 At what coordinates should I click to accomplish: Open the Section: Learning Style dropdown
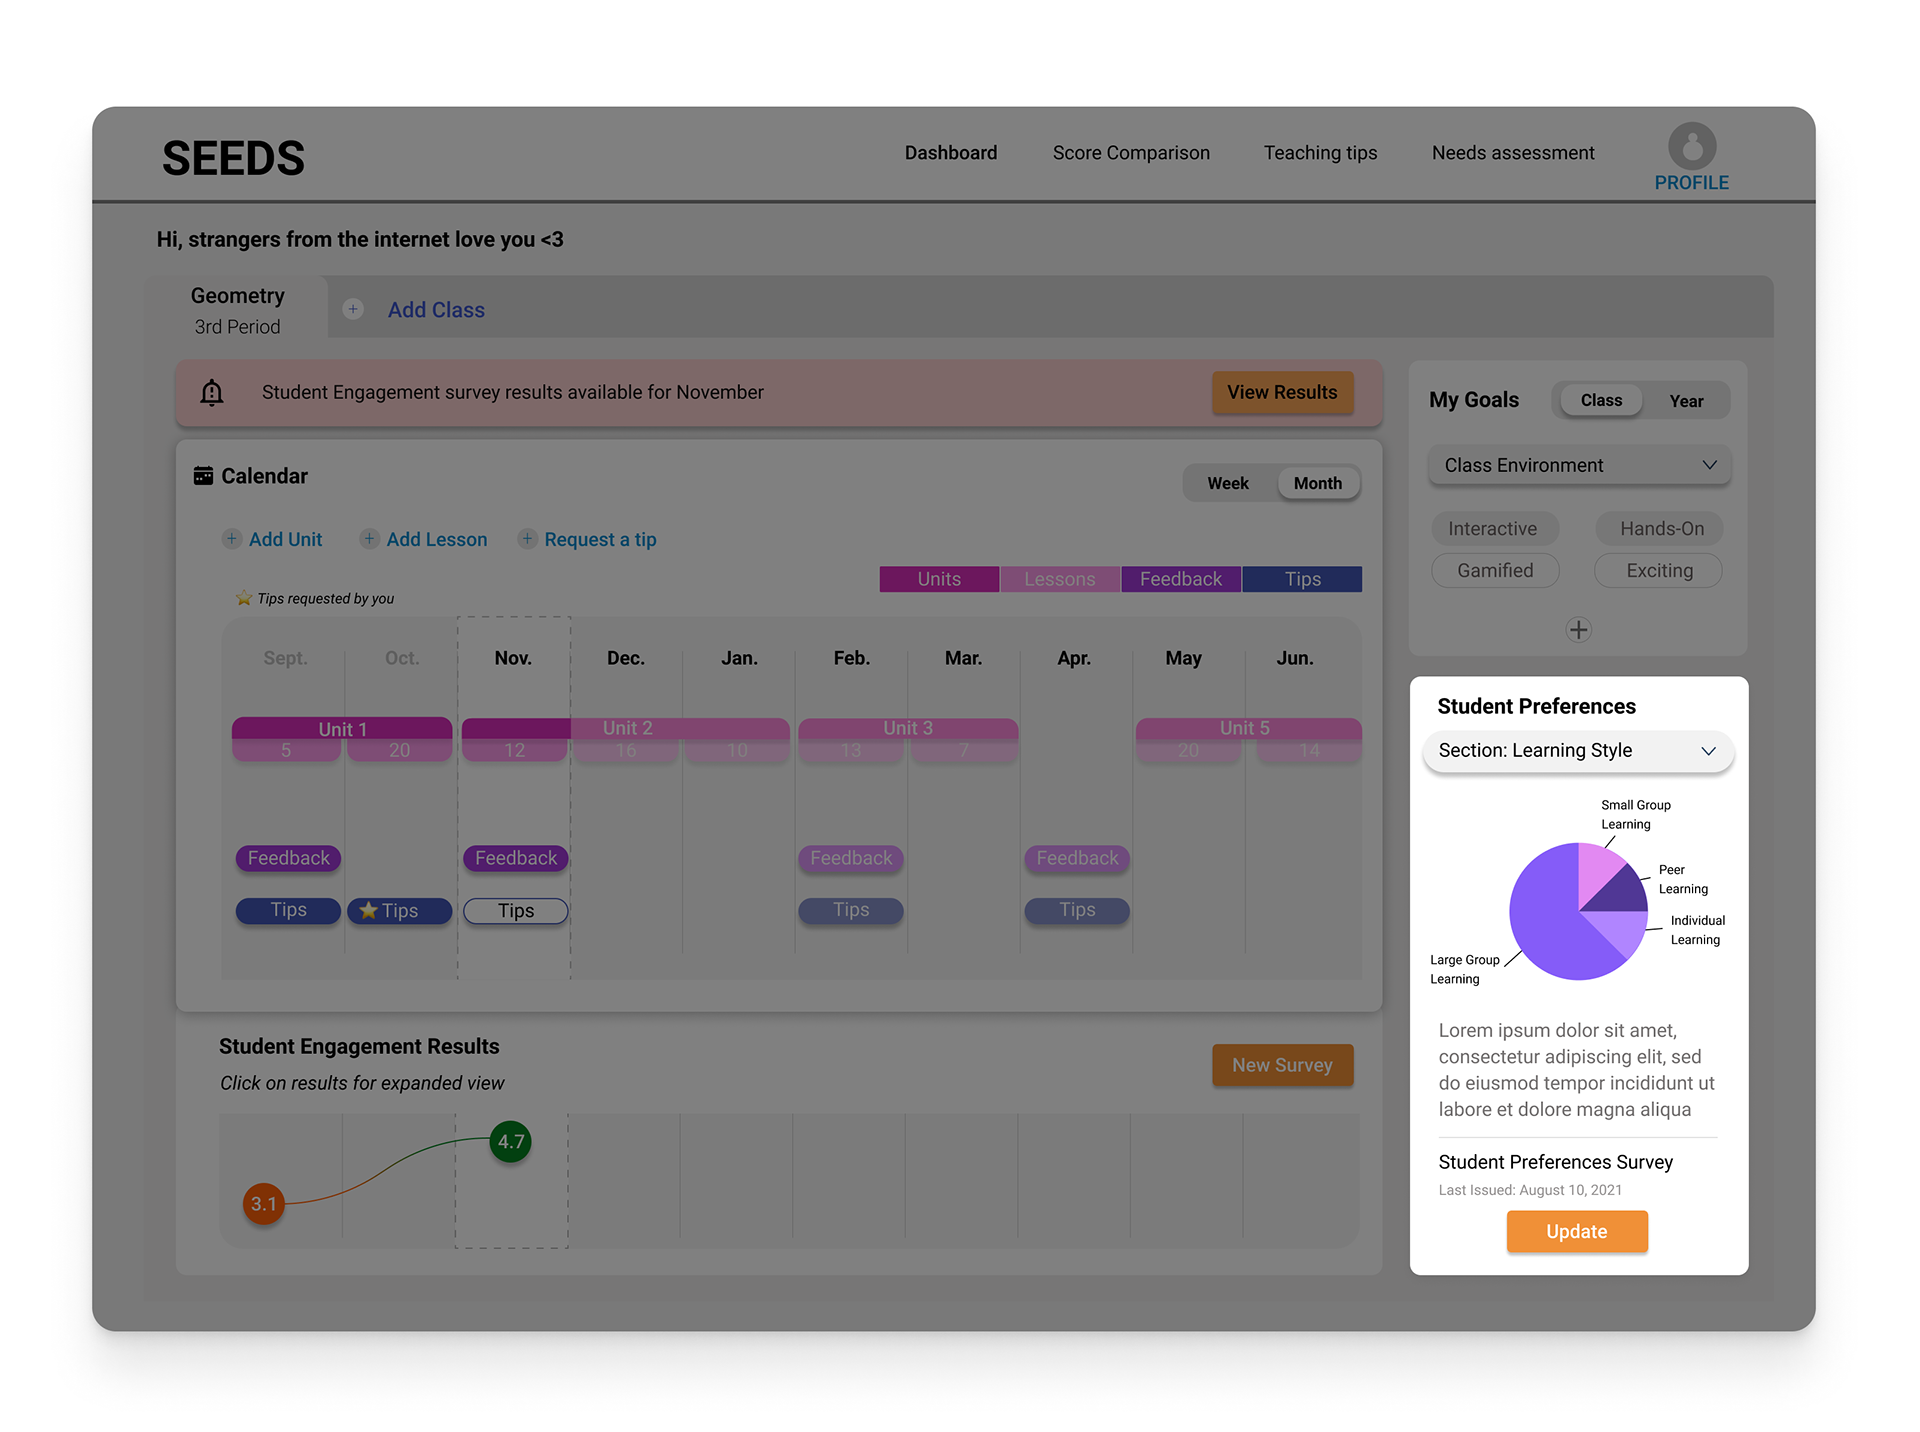(x=1578, y=751)
